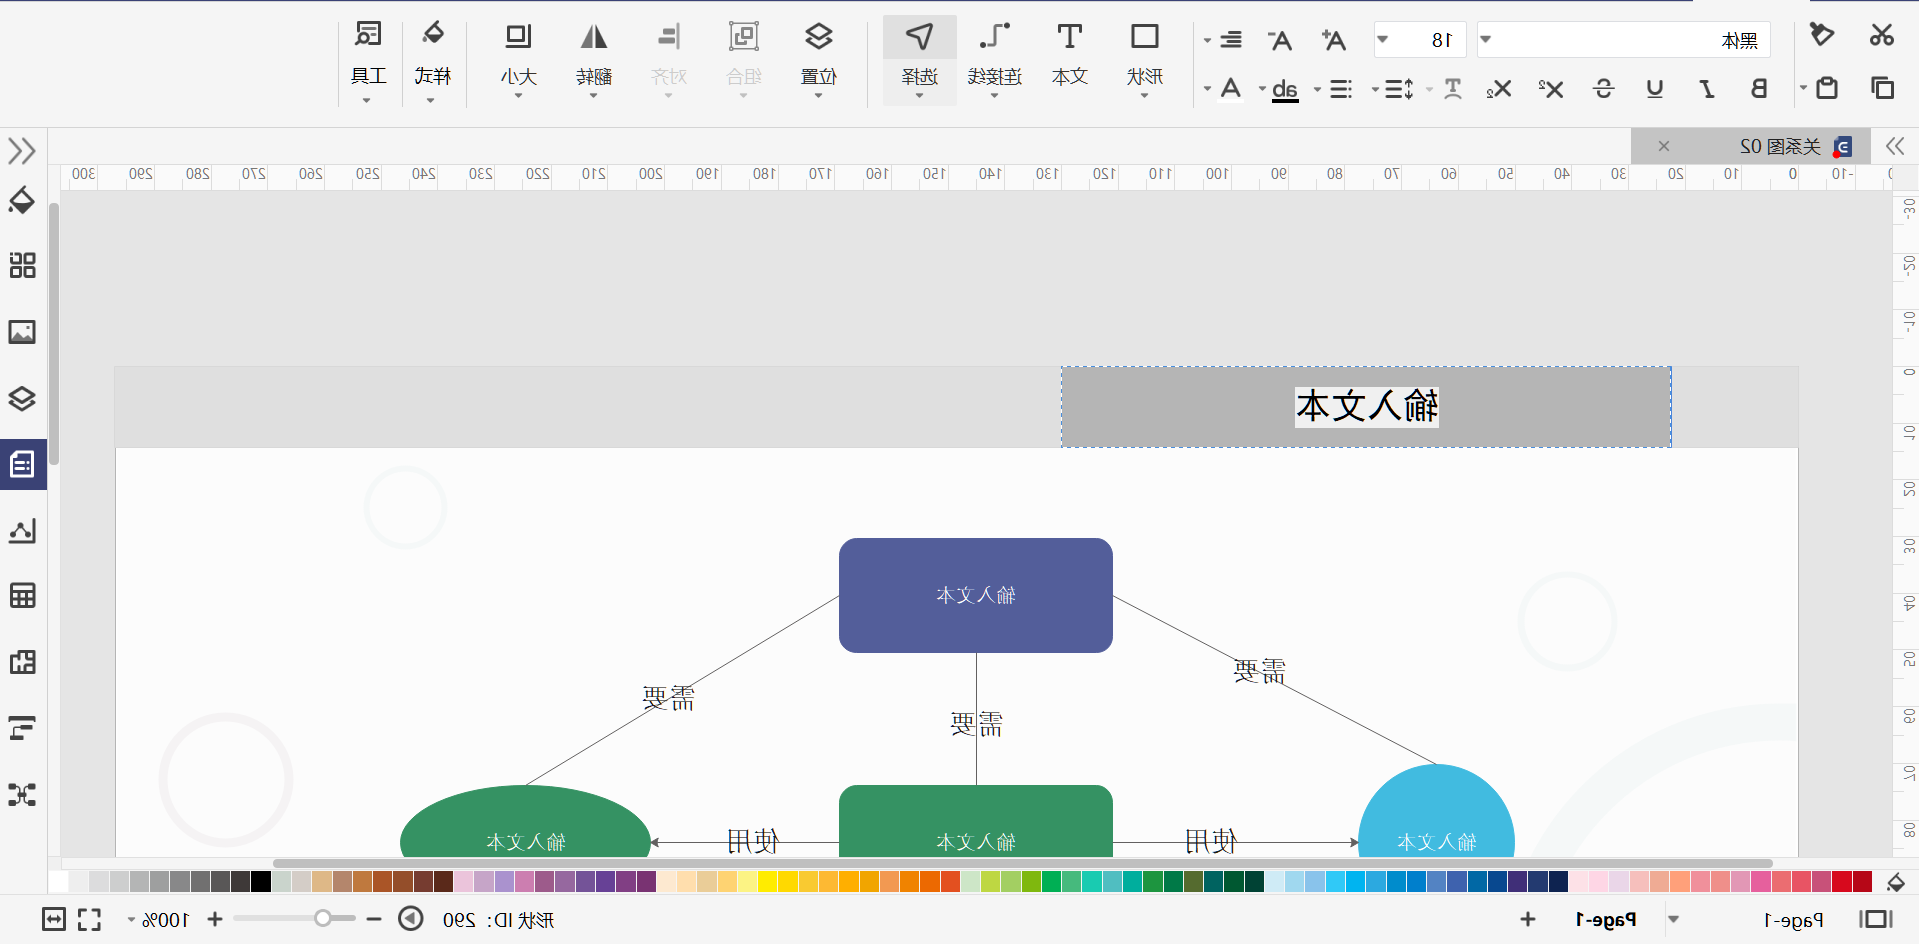1919x944 pixels.
Task: Click the fit-to-width icon in status bar
Action: [x=54, y=919]
